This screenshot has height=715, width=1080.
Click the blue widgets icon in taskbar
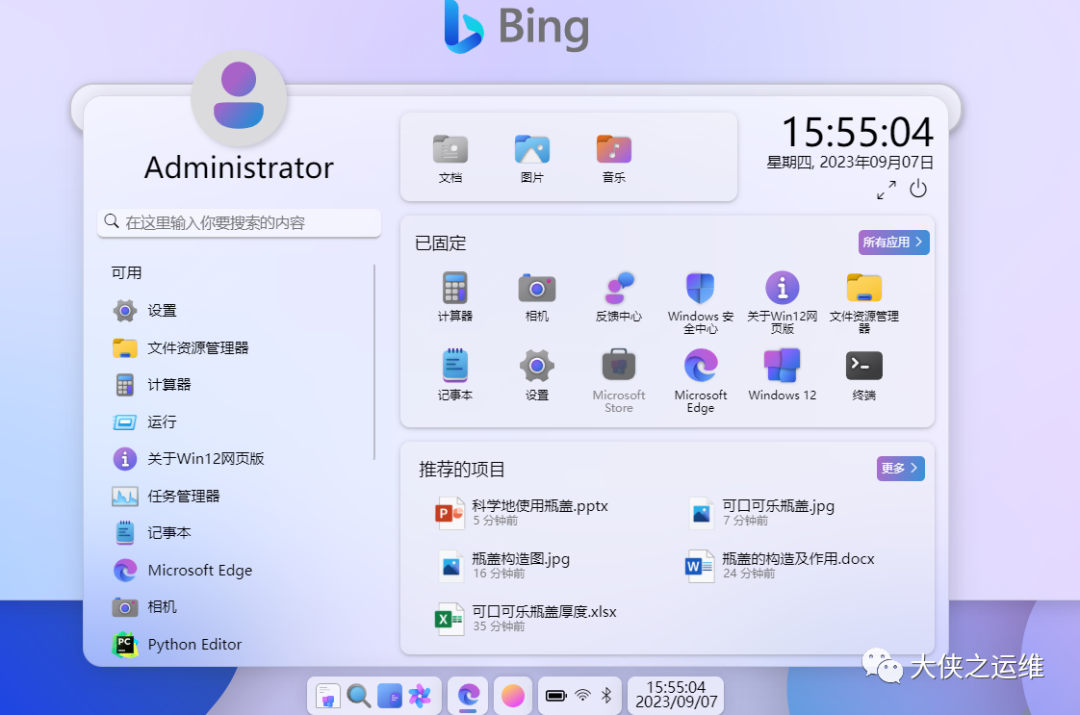point(389,696)
